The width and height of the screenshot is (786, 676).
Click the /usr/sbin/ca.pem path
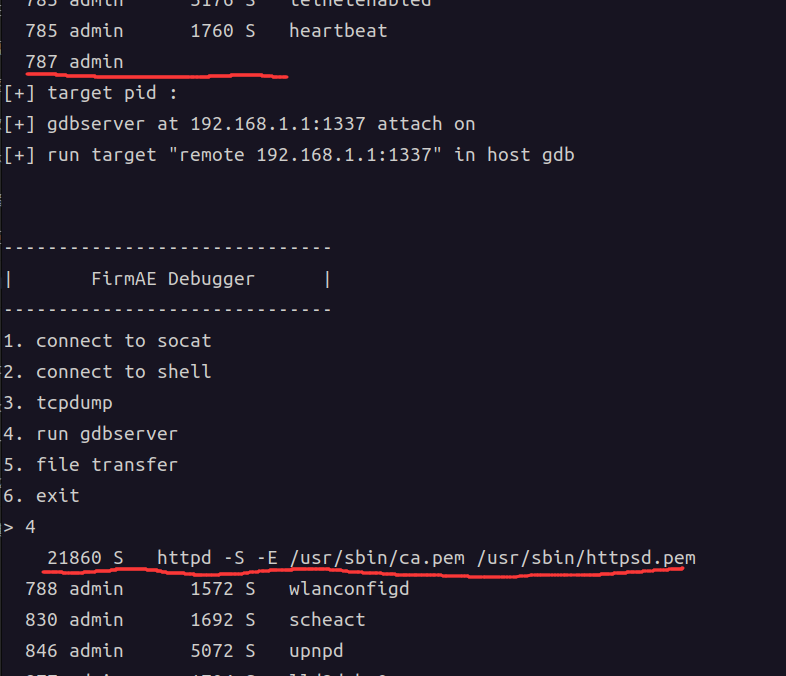[x=377, y=557]
